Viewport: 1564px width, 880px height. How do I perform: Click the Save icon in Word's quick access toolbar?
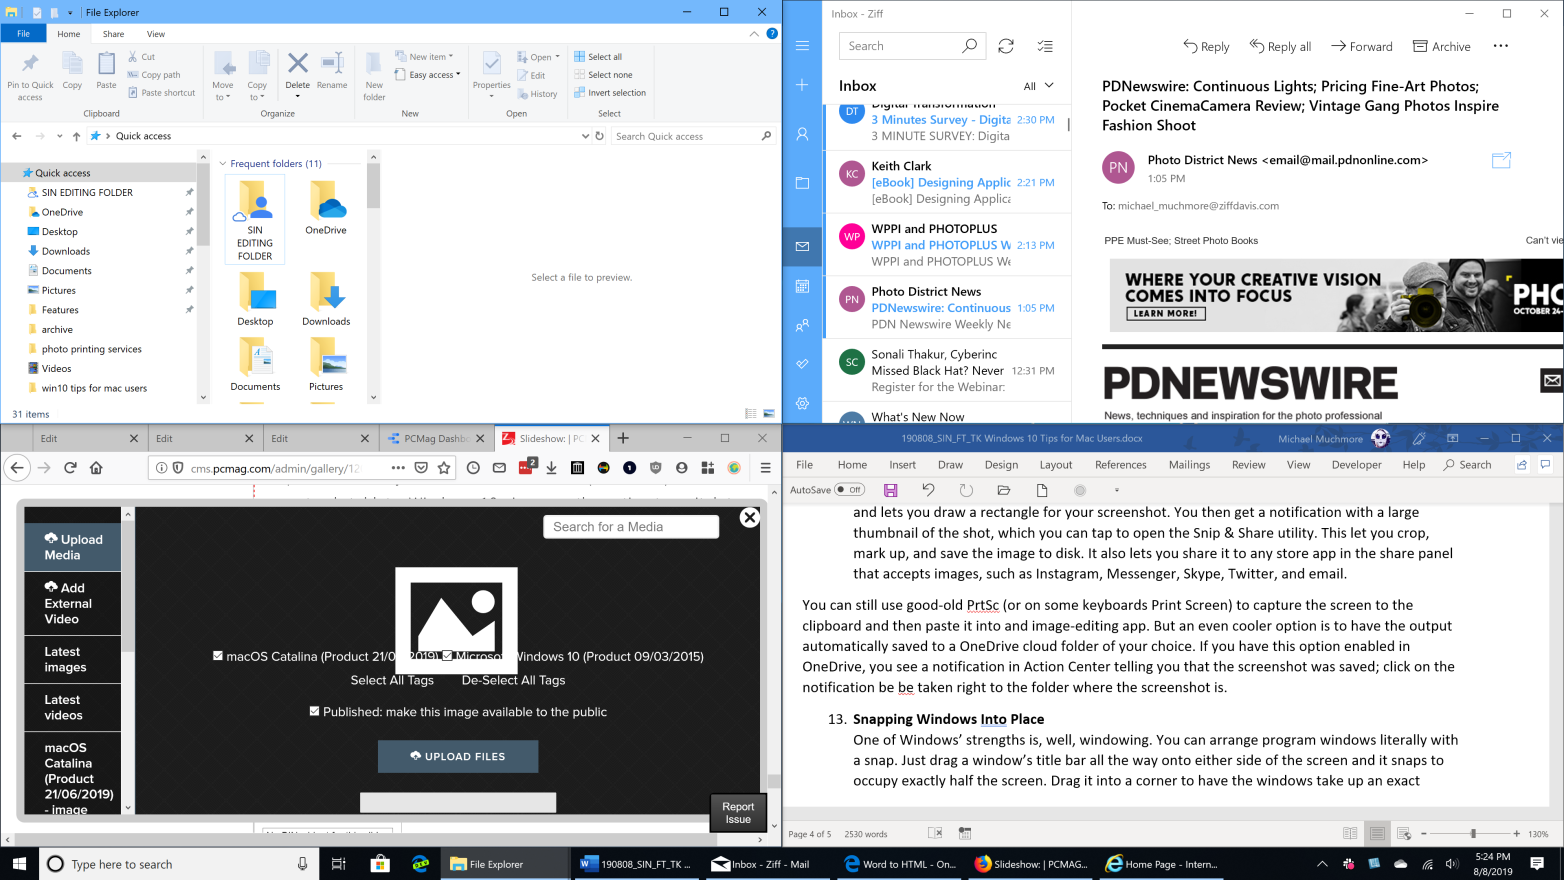click(x=890, y=490)
